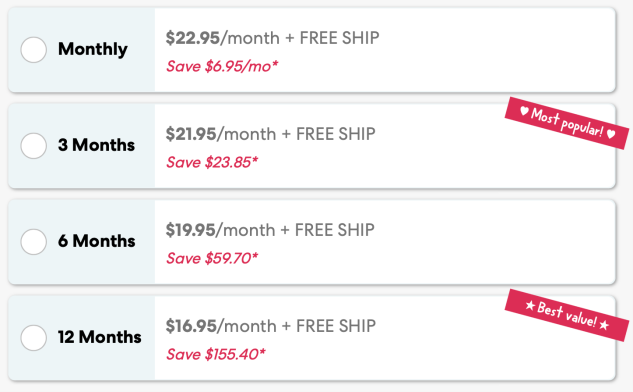Click the Monthly plan label

93,49
